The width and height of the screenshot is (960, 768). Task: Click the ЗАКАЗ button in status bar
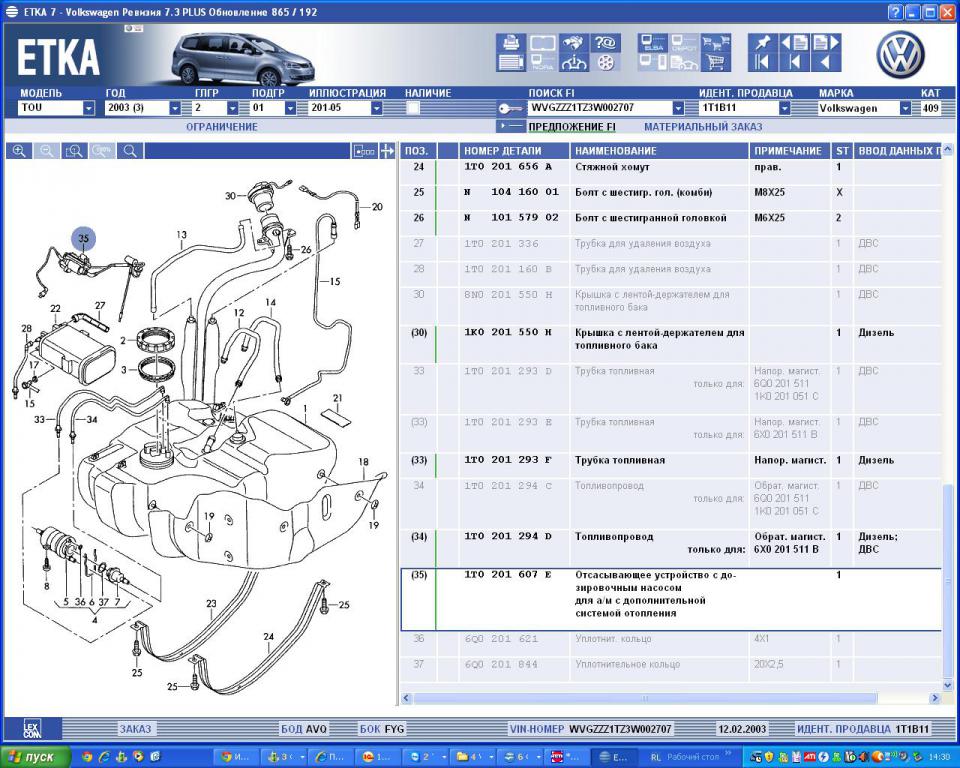click(x=135, y=729)
